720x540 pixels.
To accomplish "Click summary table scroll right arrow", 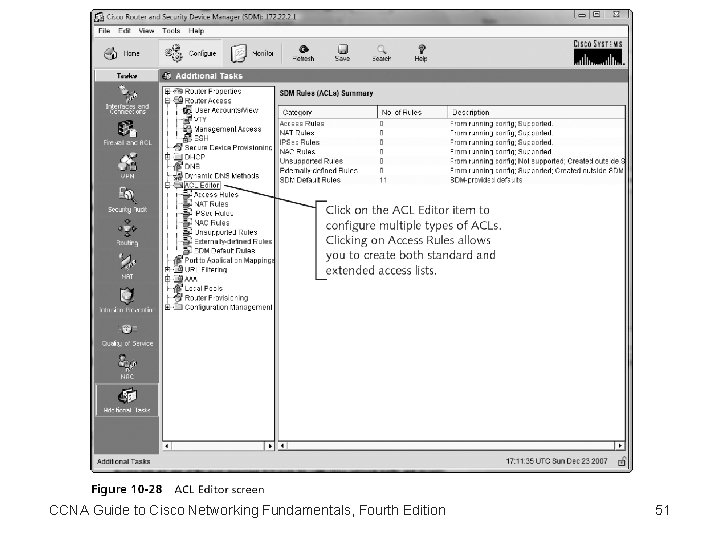I will 620,445.
